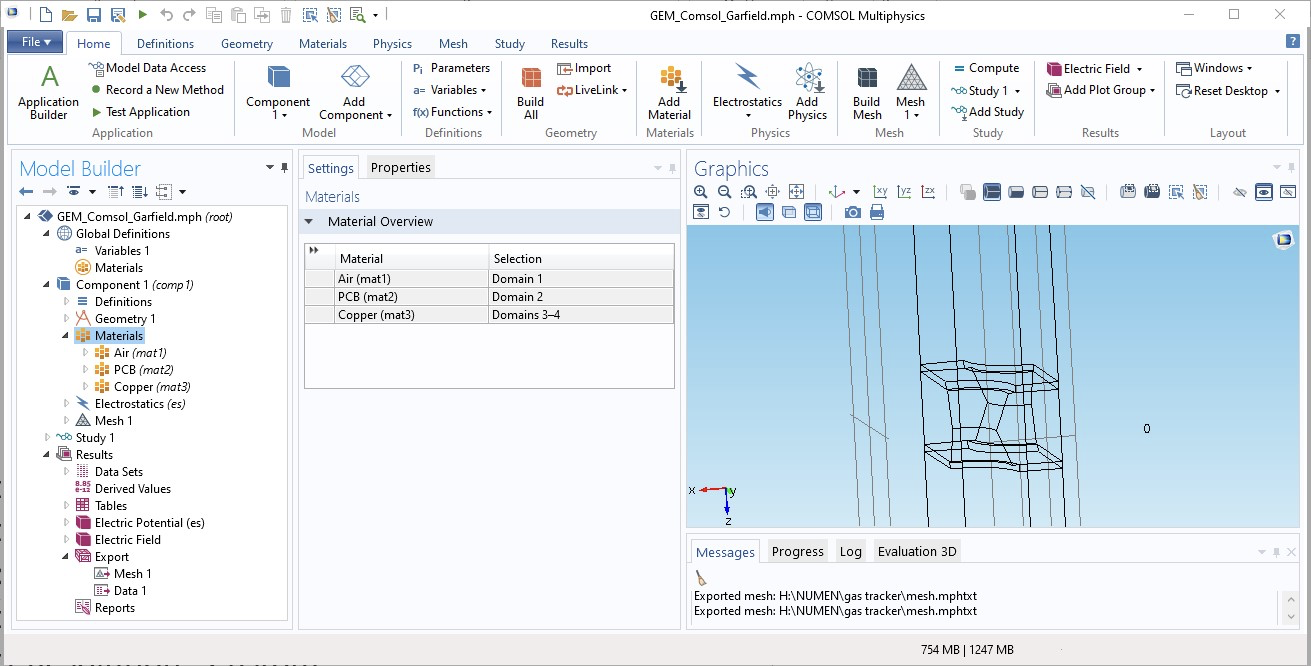Click help question mark button
The width and height of the screenshot is (1311, 666).
point(1292,41)
